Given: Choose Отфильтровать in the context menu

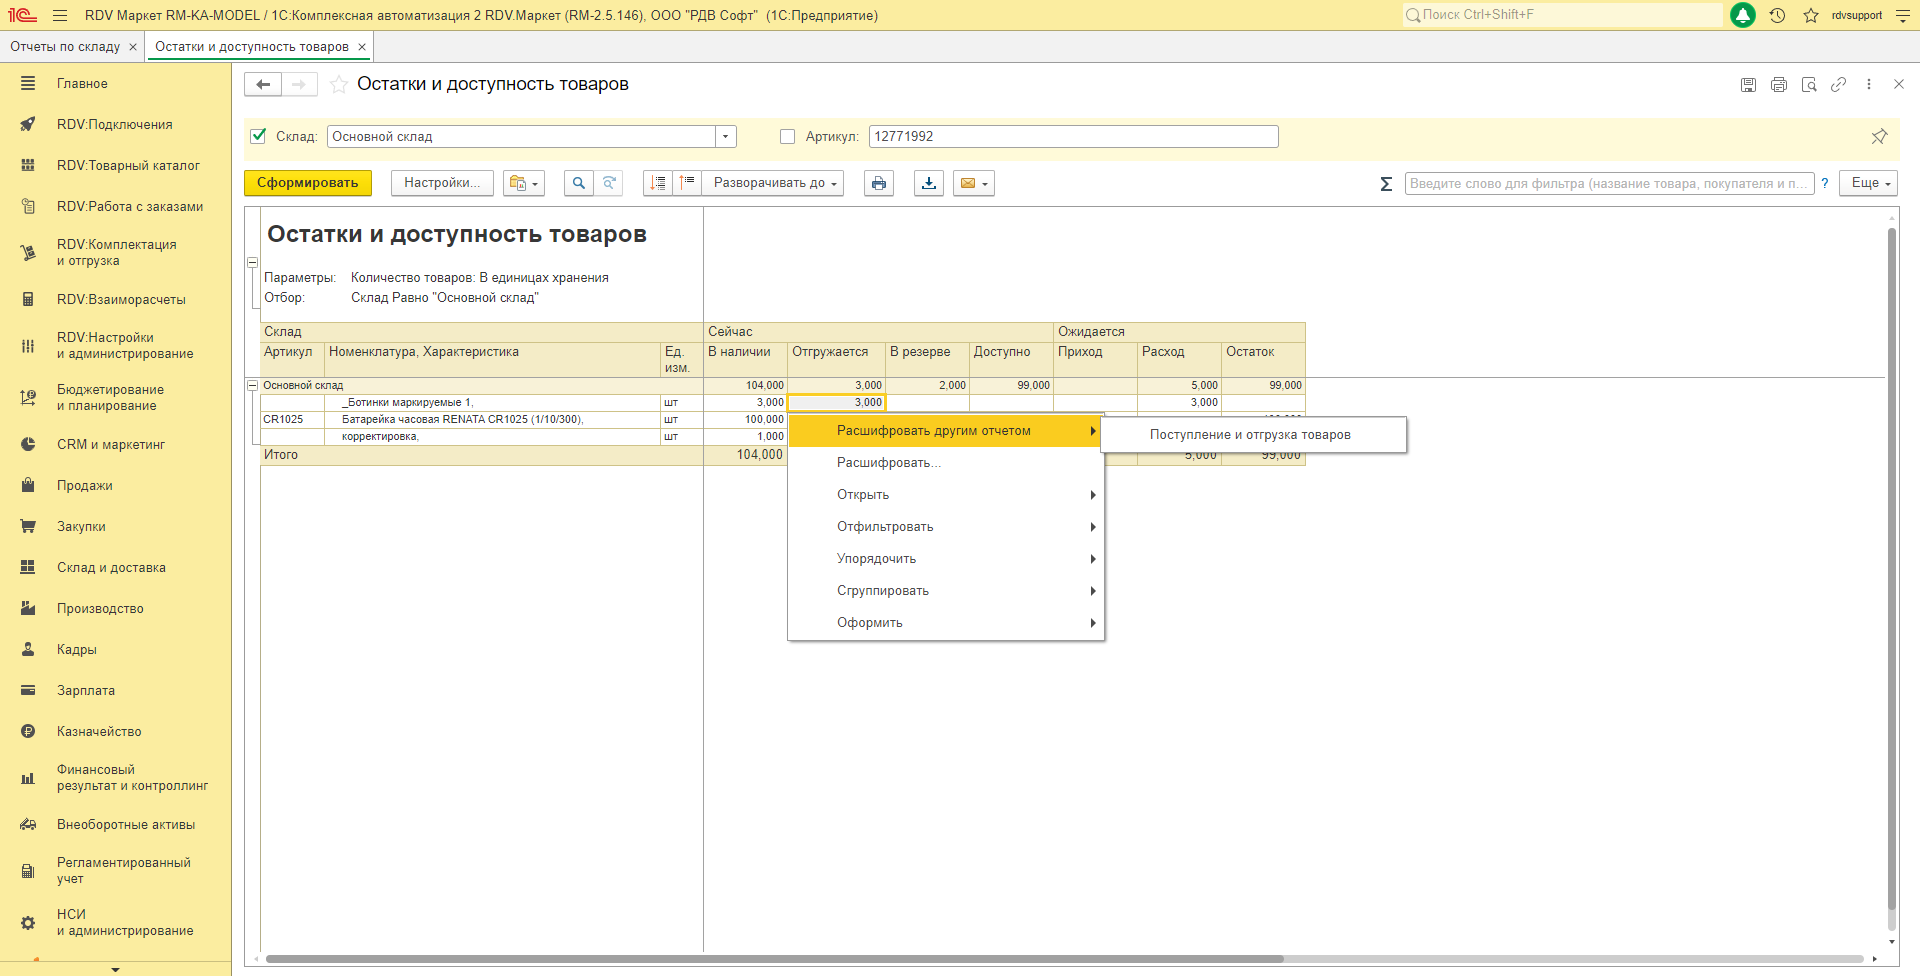Looking at the screenshot, I should [x=885, y=527].
